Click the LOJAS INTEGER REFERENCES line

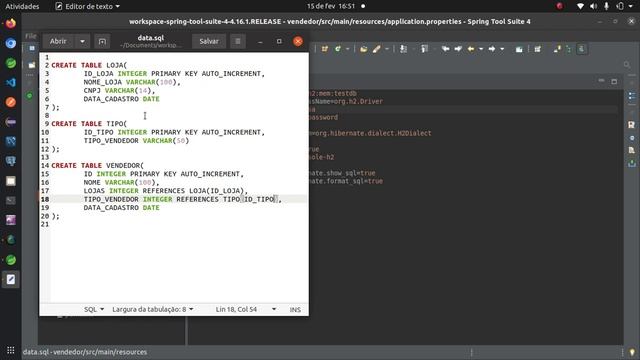(x=166, y=191)
